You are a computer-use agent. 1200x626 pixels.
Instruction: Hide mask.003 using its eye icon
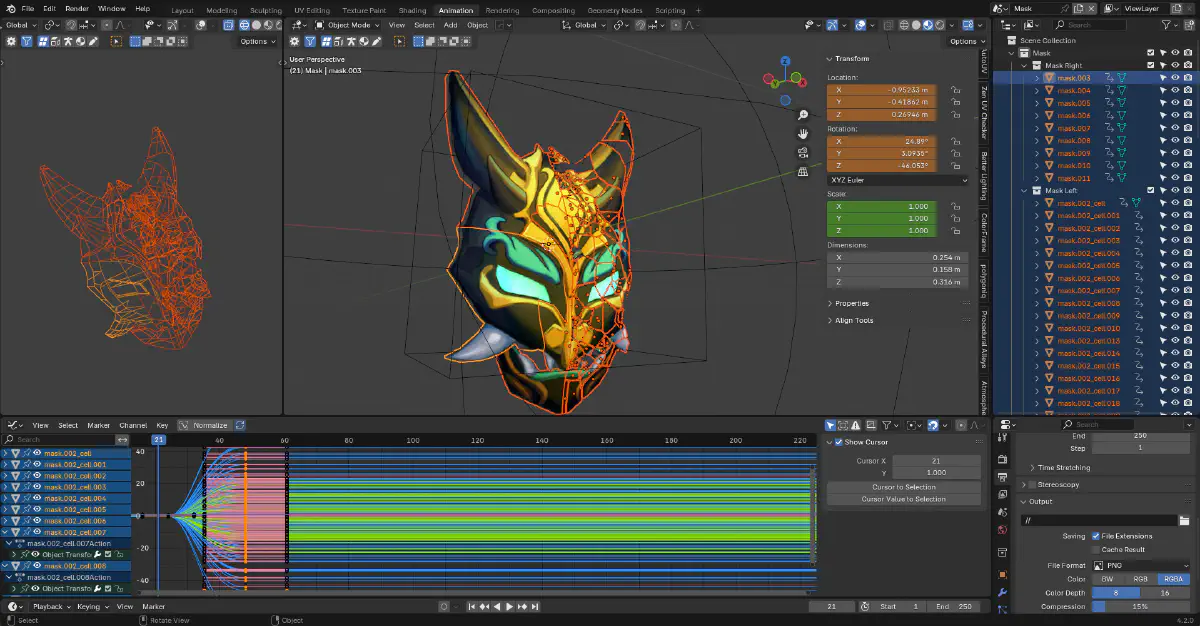(x=1176, y=78)
